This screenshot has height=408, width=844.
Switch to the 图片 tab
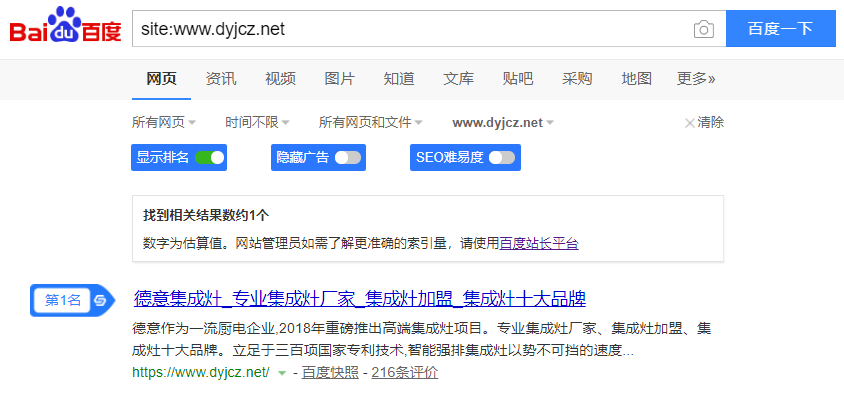pos(340,79)
